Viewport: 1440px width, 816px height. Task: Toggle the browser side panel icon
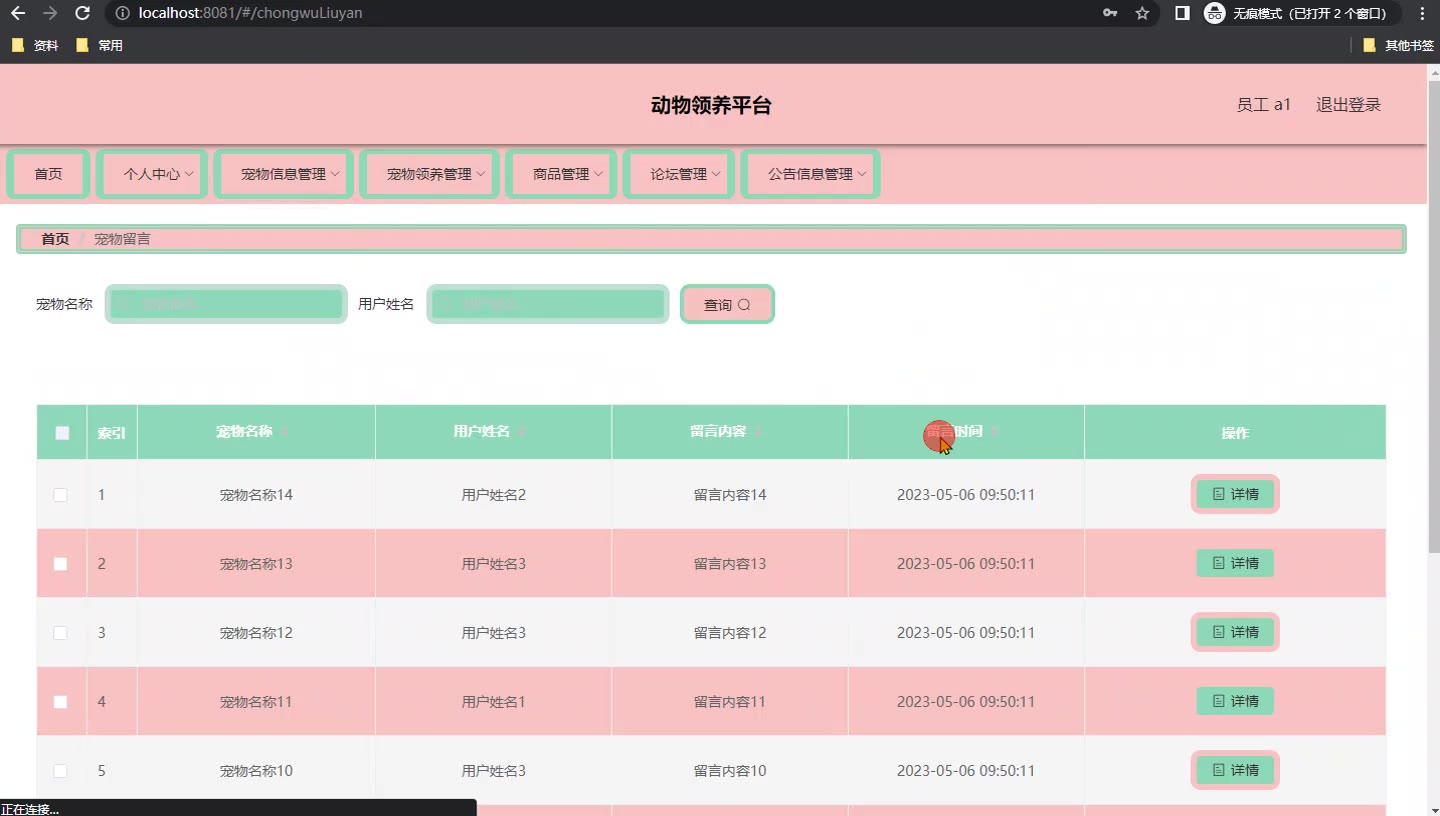[x=1182, y=13]
